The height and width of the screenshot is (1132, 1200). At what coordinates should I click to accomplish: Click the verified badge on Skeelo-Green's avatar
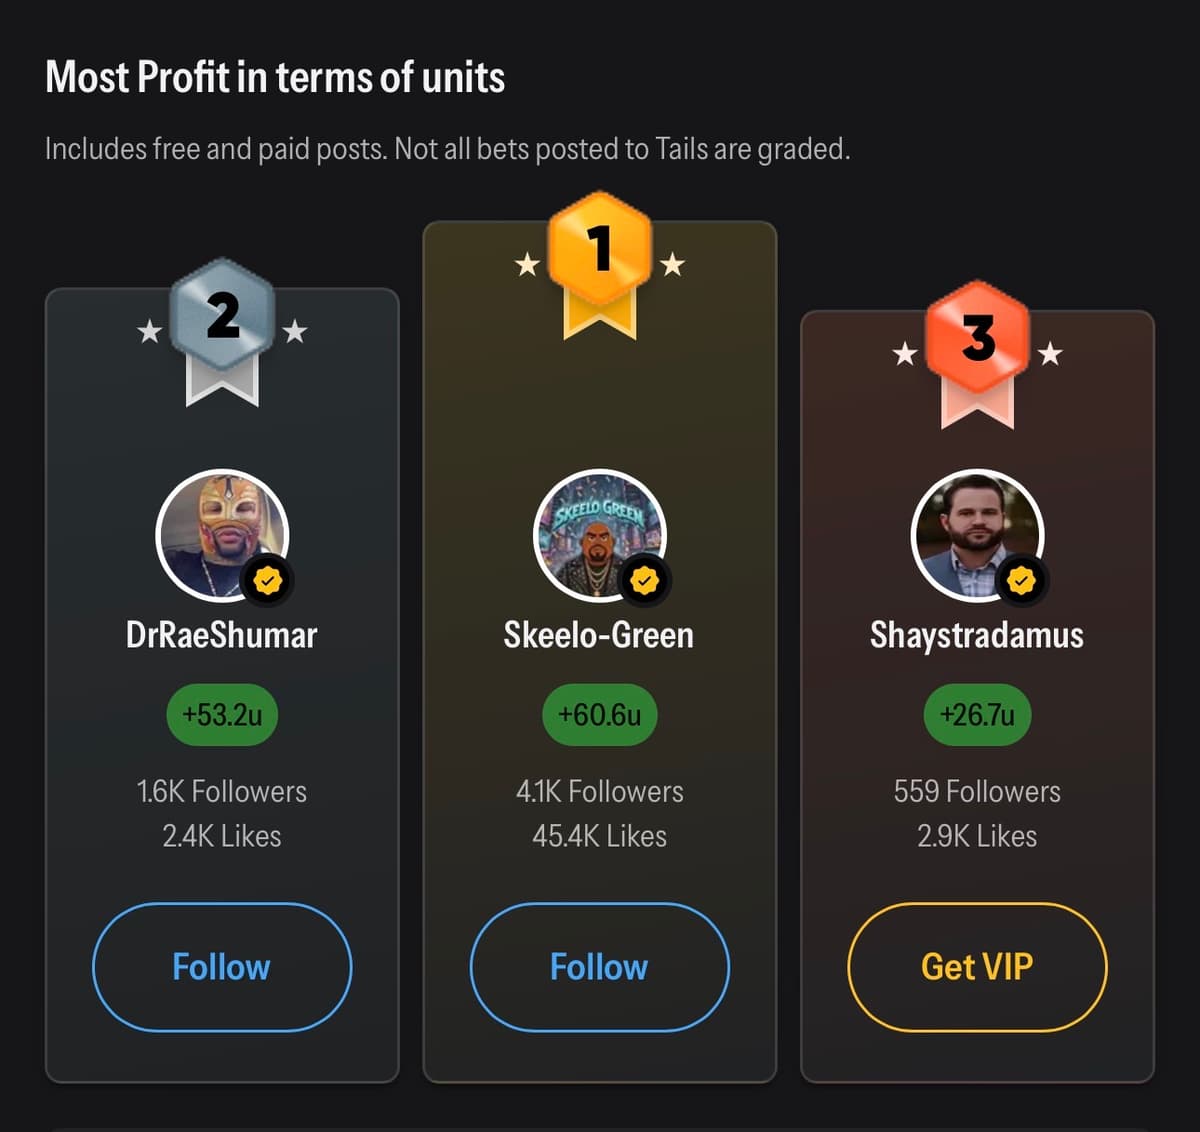coord(644,580)
